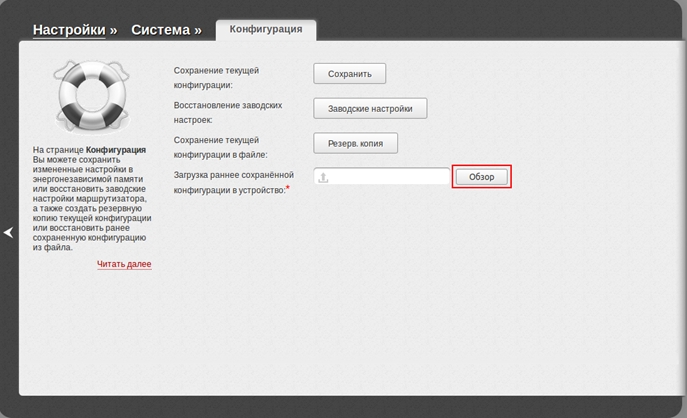
Task: Open file browser with Обзор button
Action: click(x=482, y=177)
